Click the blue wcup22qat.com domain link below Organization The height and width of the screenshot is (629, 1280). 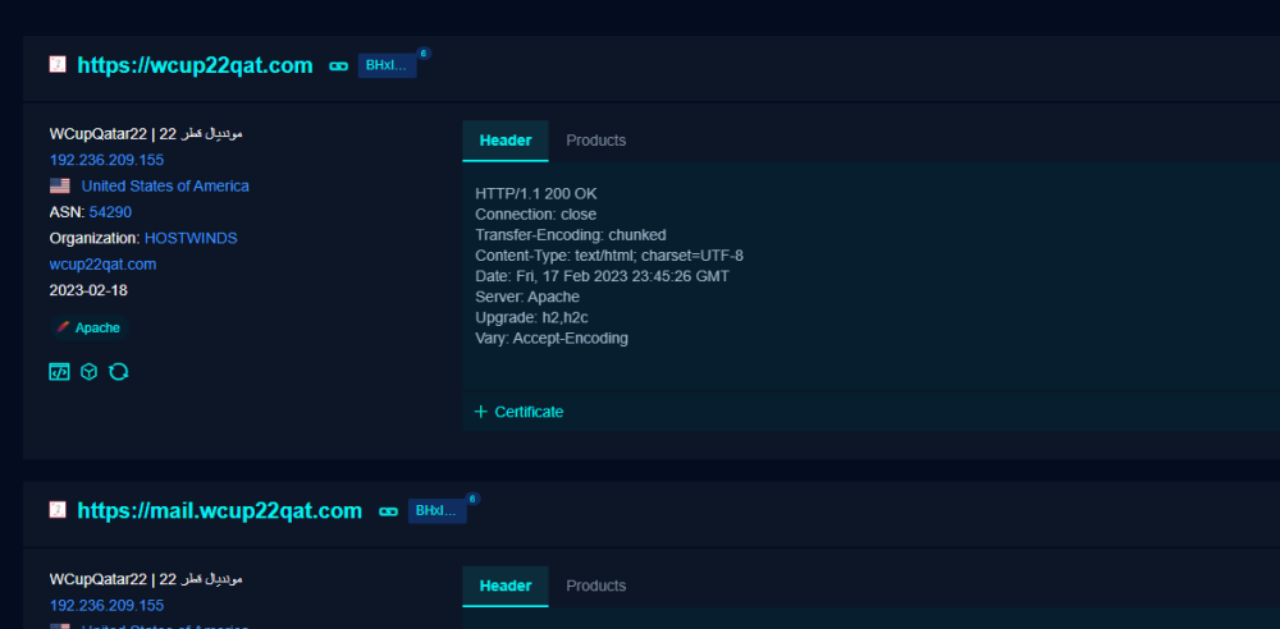coord(103,264)
